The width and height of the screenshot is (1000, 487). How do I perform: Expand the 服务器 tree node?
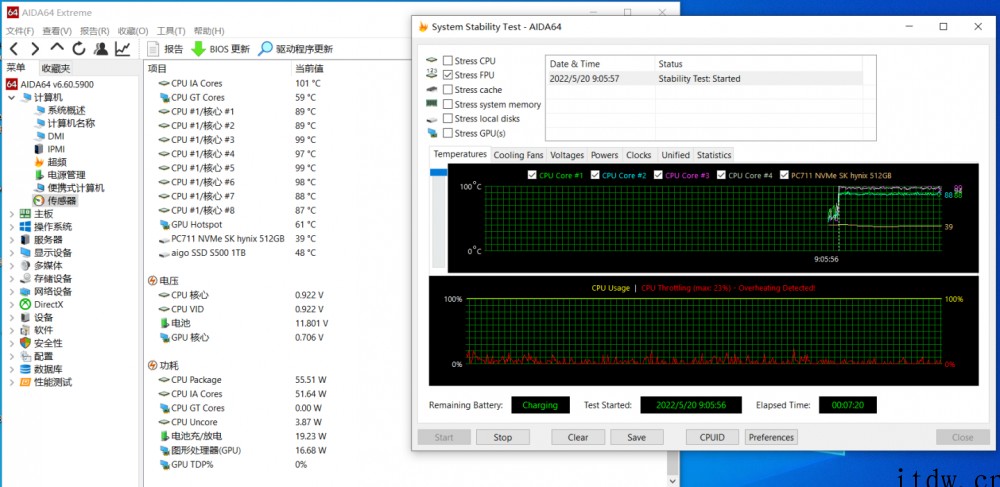pyautogui.click(x=11, y=240)
